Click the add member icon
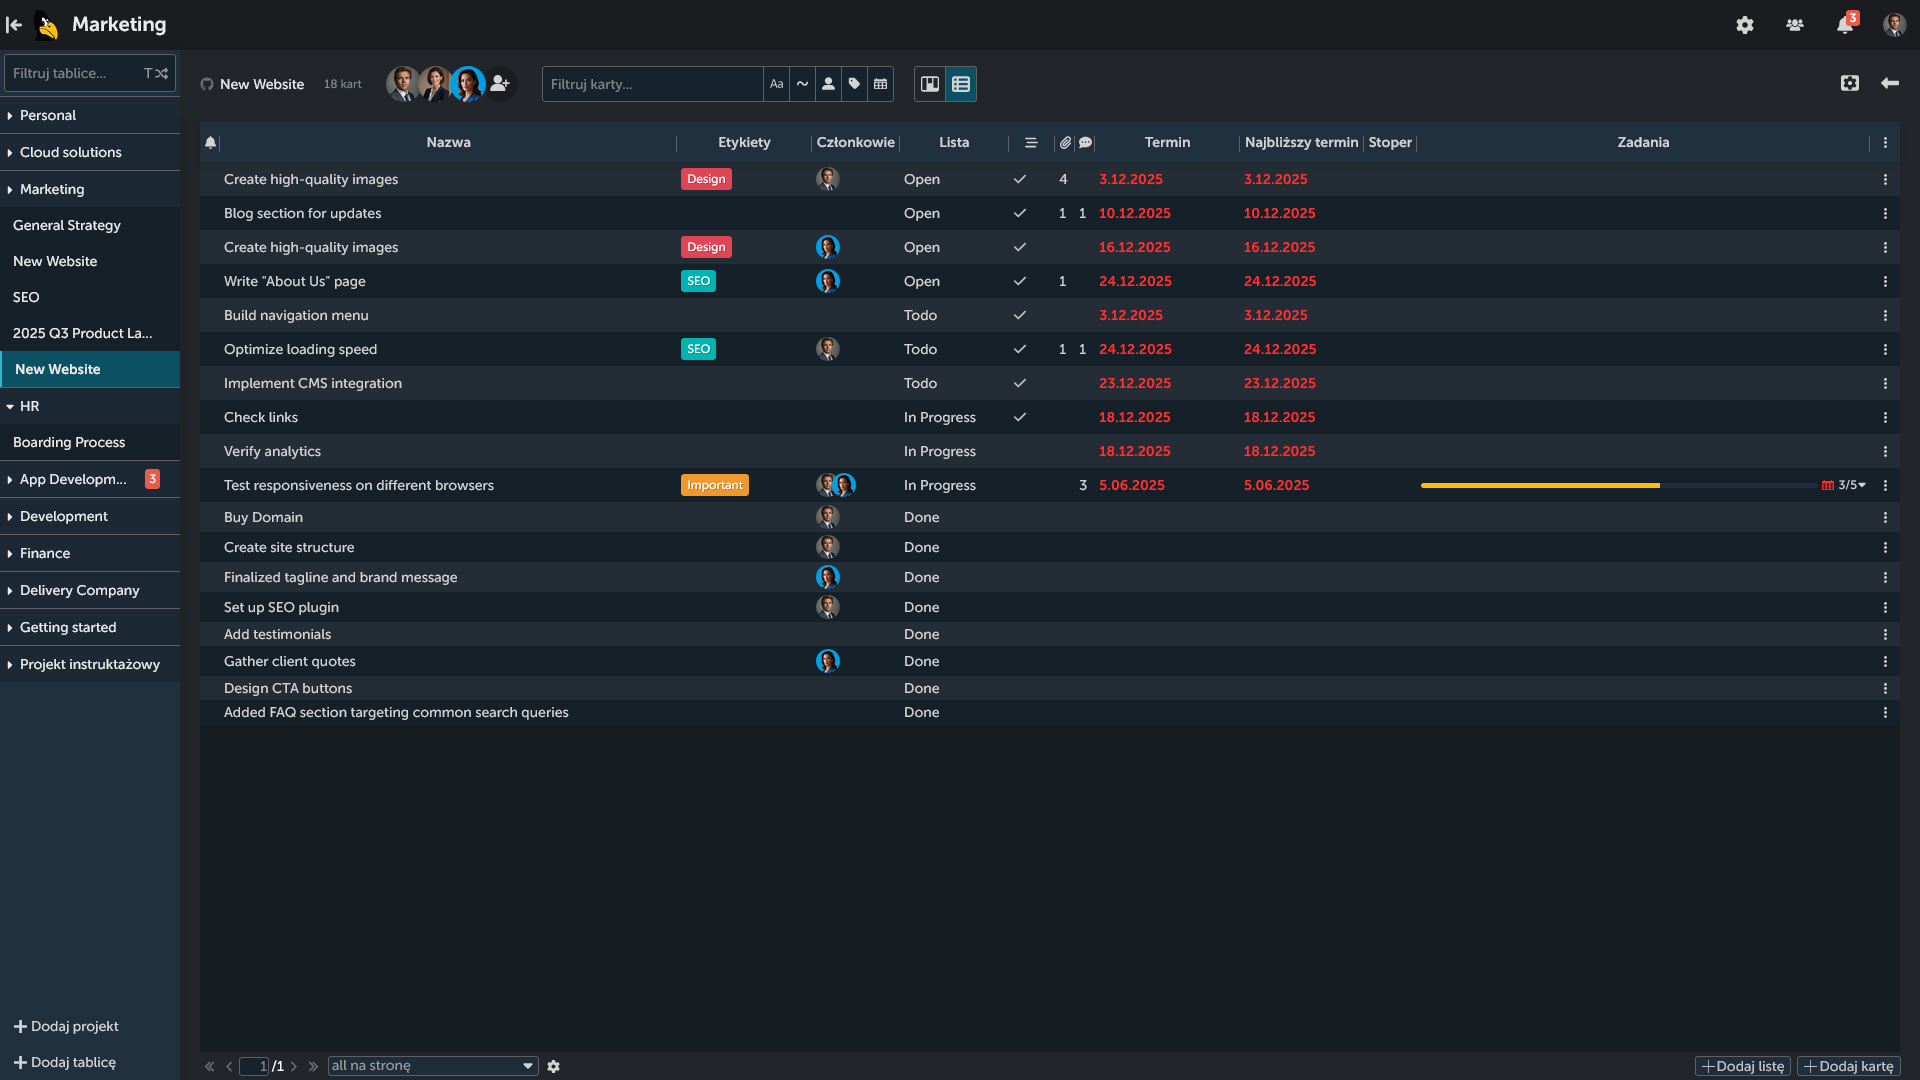This screenshot has height=1080, width=1920. [500, 84]
